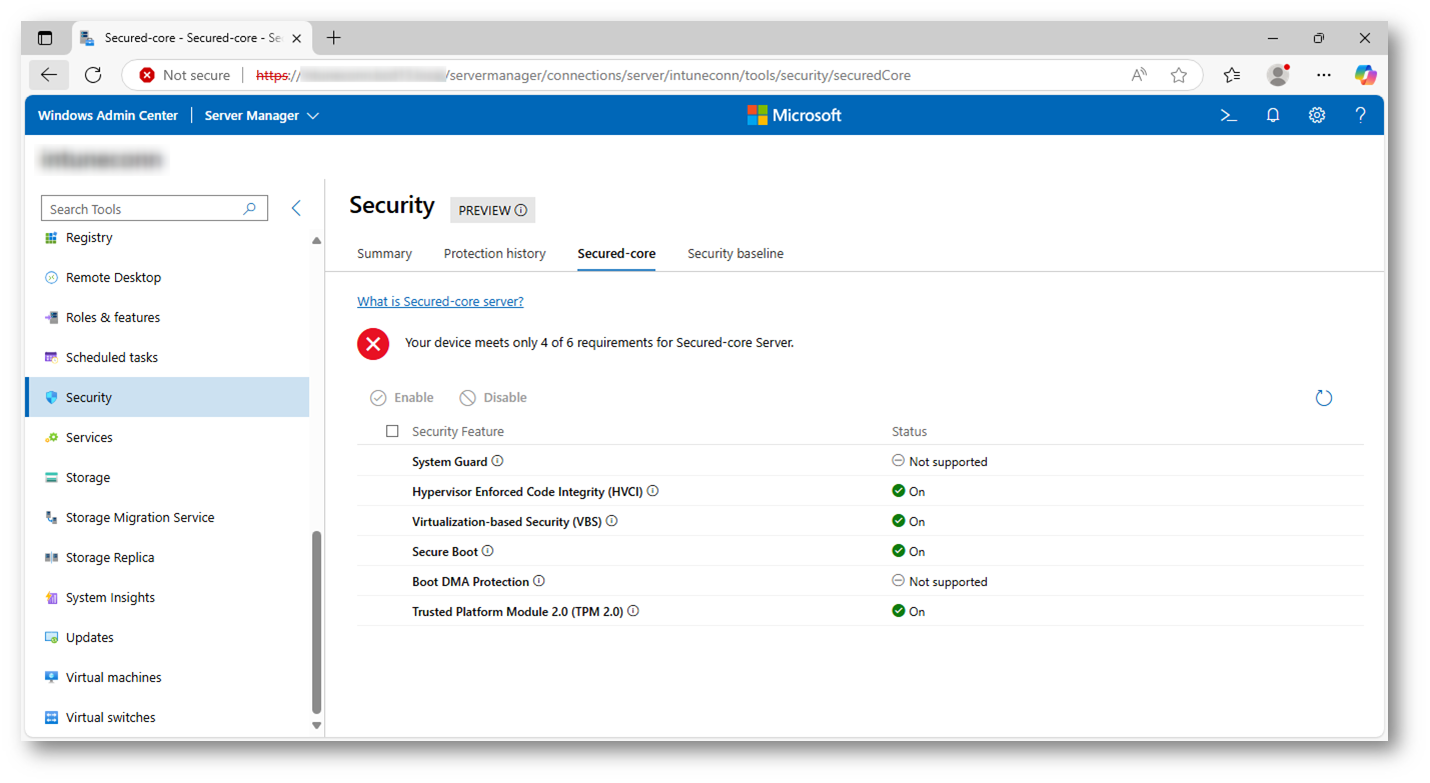
Task: Collapse the tools sidebar chevron
Action: click(296, 208)
